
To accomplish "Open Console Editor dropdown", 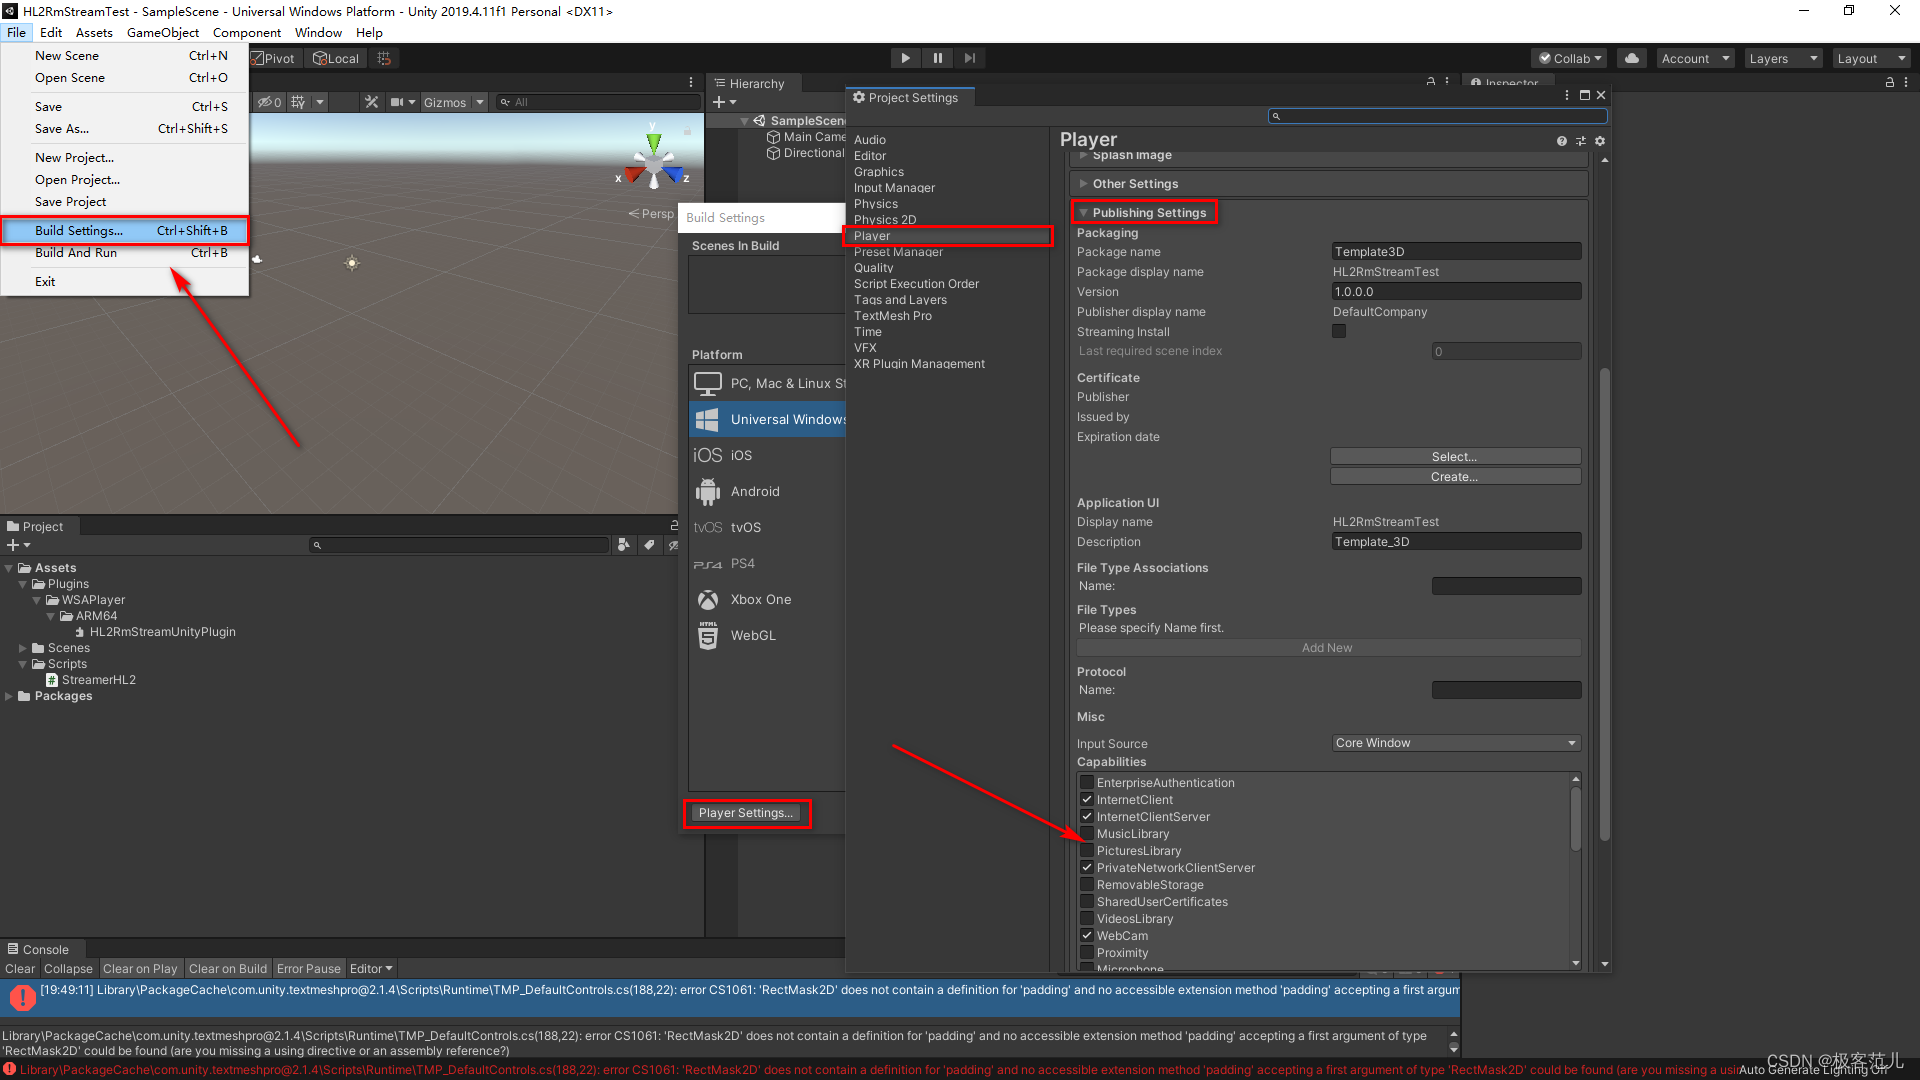I will pos(371,969).
